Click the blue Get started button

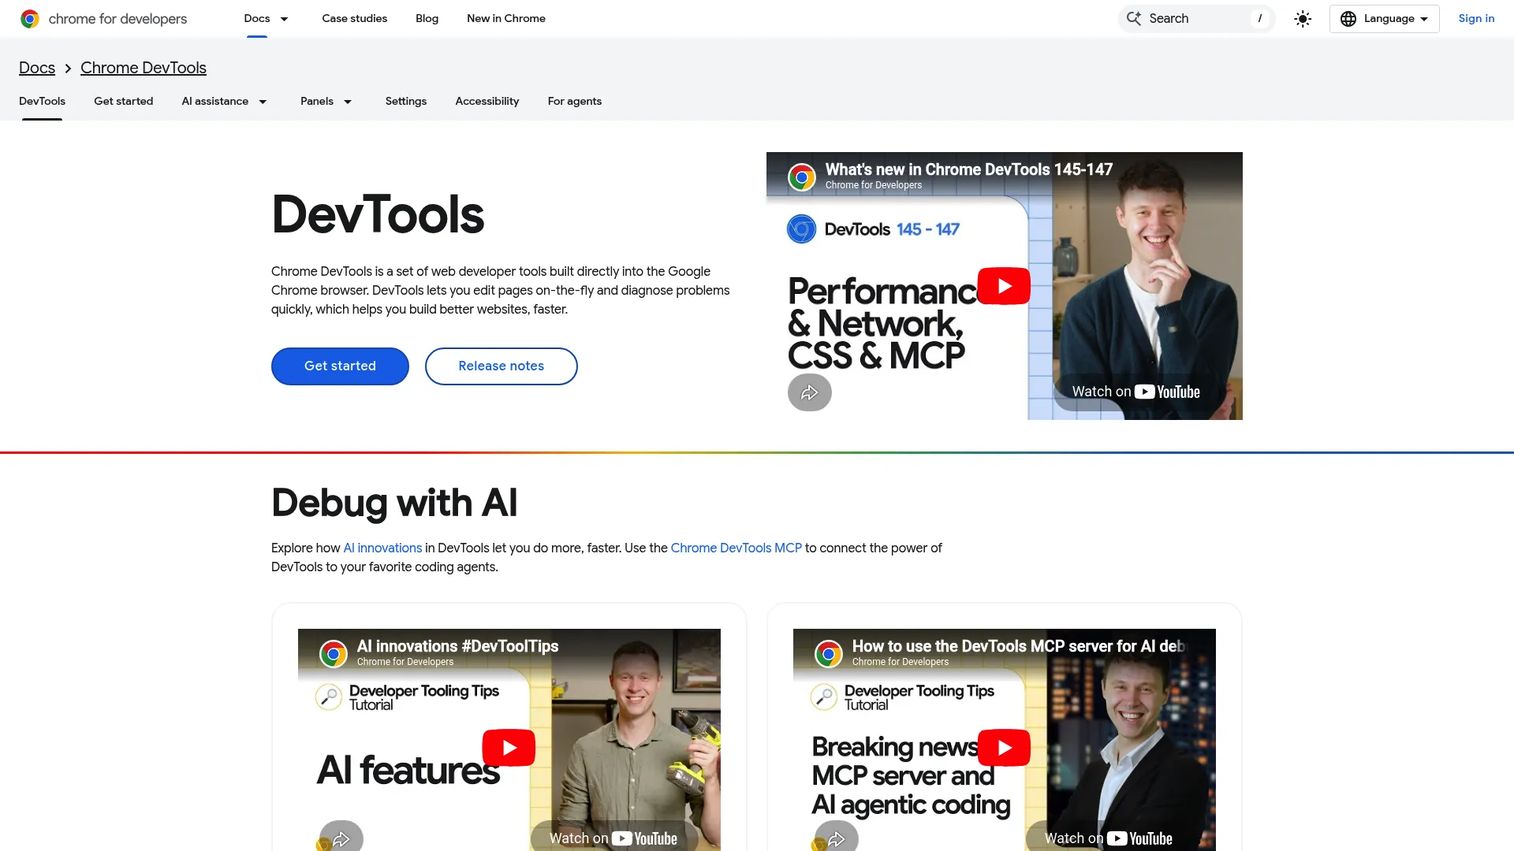(340, 366)
